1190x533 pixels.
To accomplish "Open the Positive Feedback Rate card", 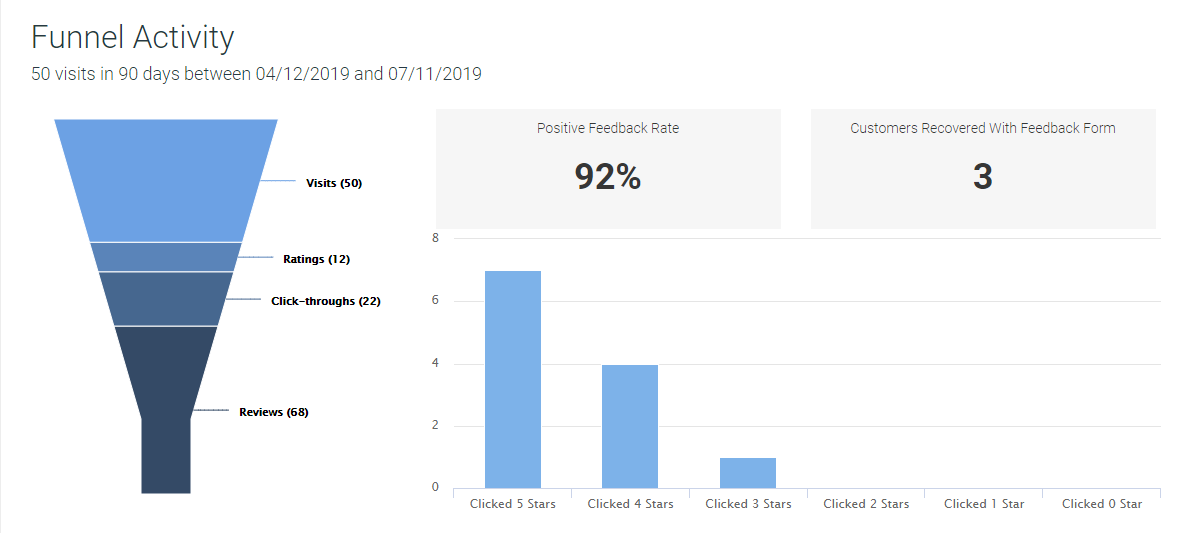I will coord(608,169).
